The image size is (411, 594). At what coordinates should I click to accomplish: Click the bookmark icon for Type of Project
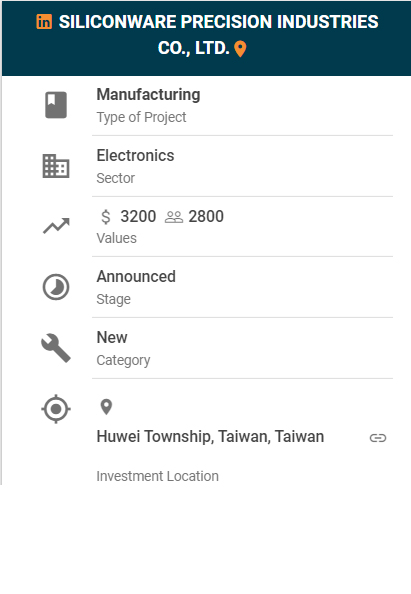(56, 105)
